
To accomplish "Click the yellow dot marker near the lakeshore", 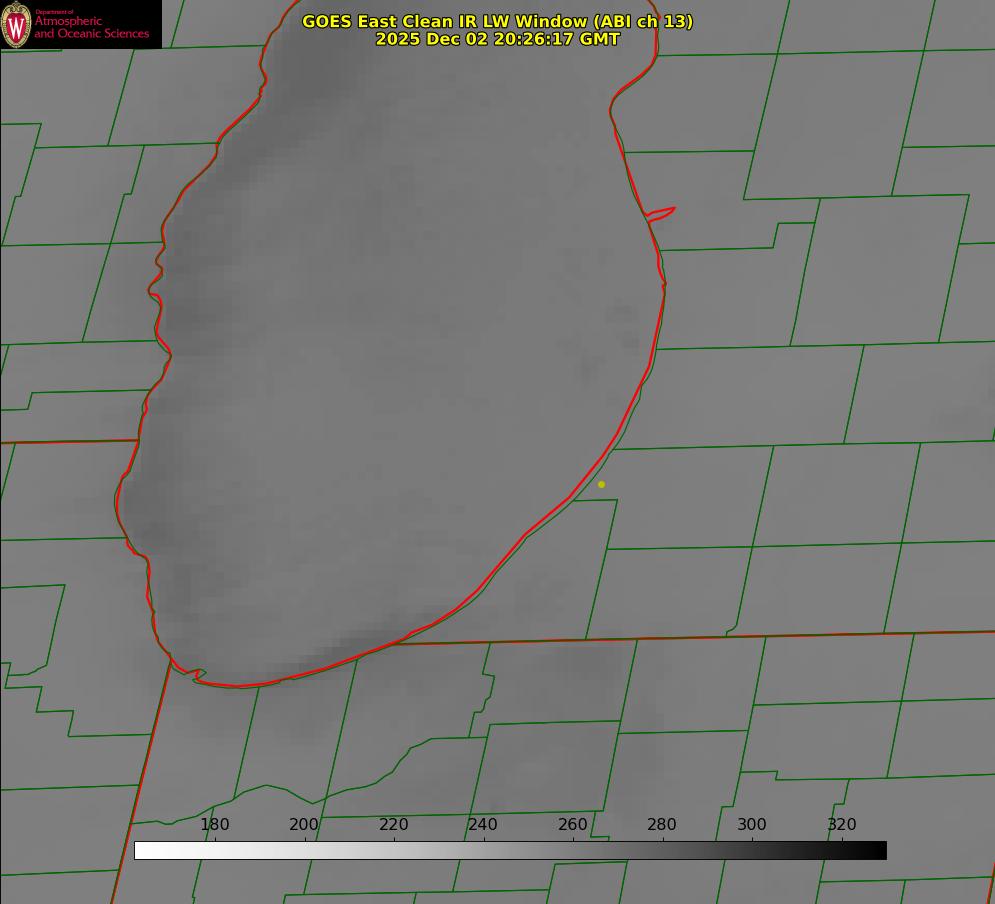I will (601, 484).
